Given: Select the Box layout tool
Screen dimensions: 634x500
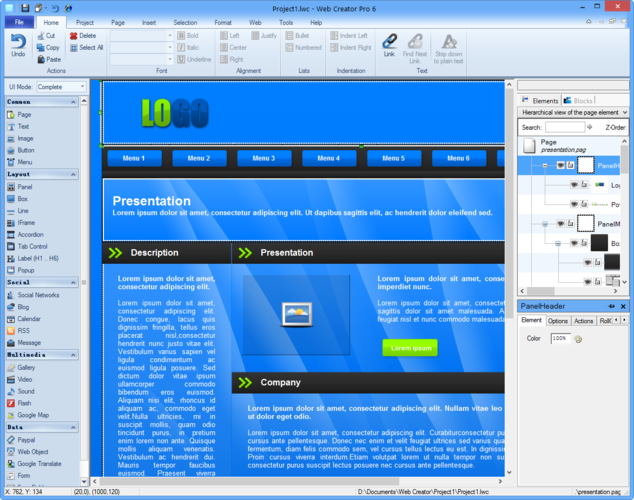Looking at the screenshot, I should click(17, 199).
